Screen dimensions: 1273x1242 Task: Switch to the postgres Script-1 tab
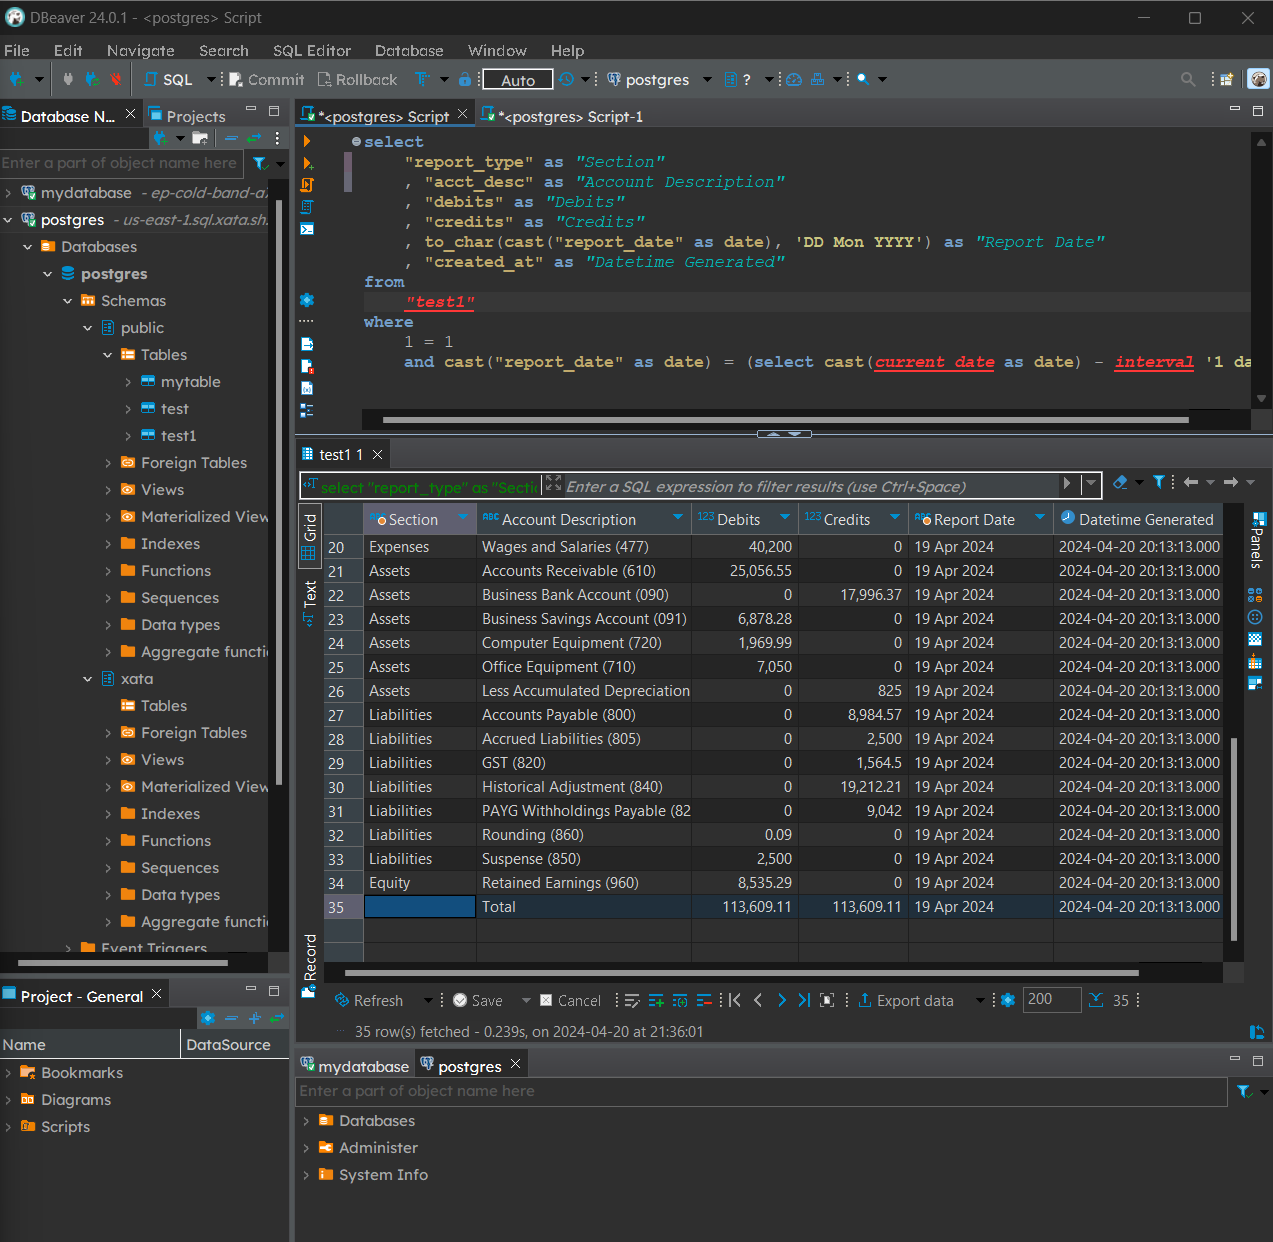[x=570, y=117]
